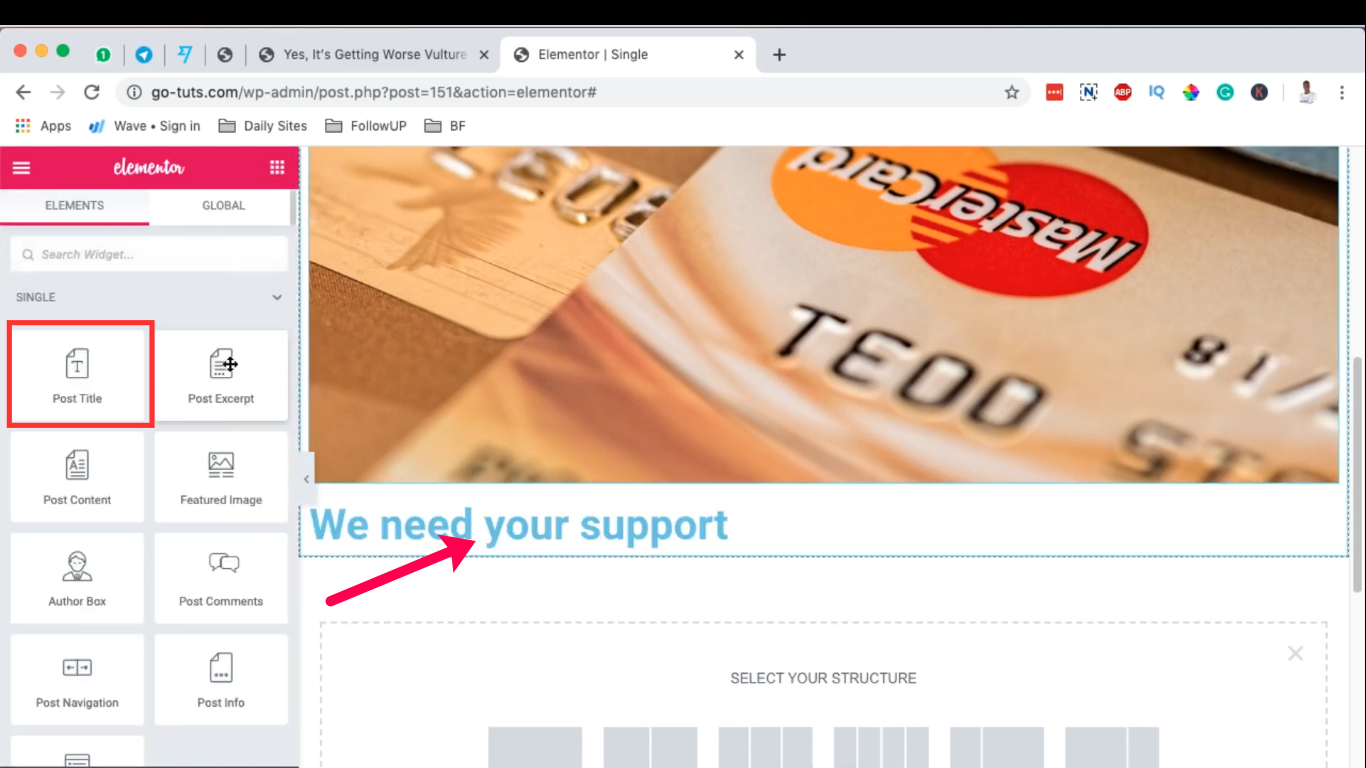Collapse the Elementor side panel
This screenshot has height=768, width=1366.
(306, 479)
